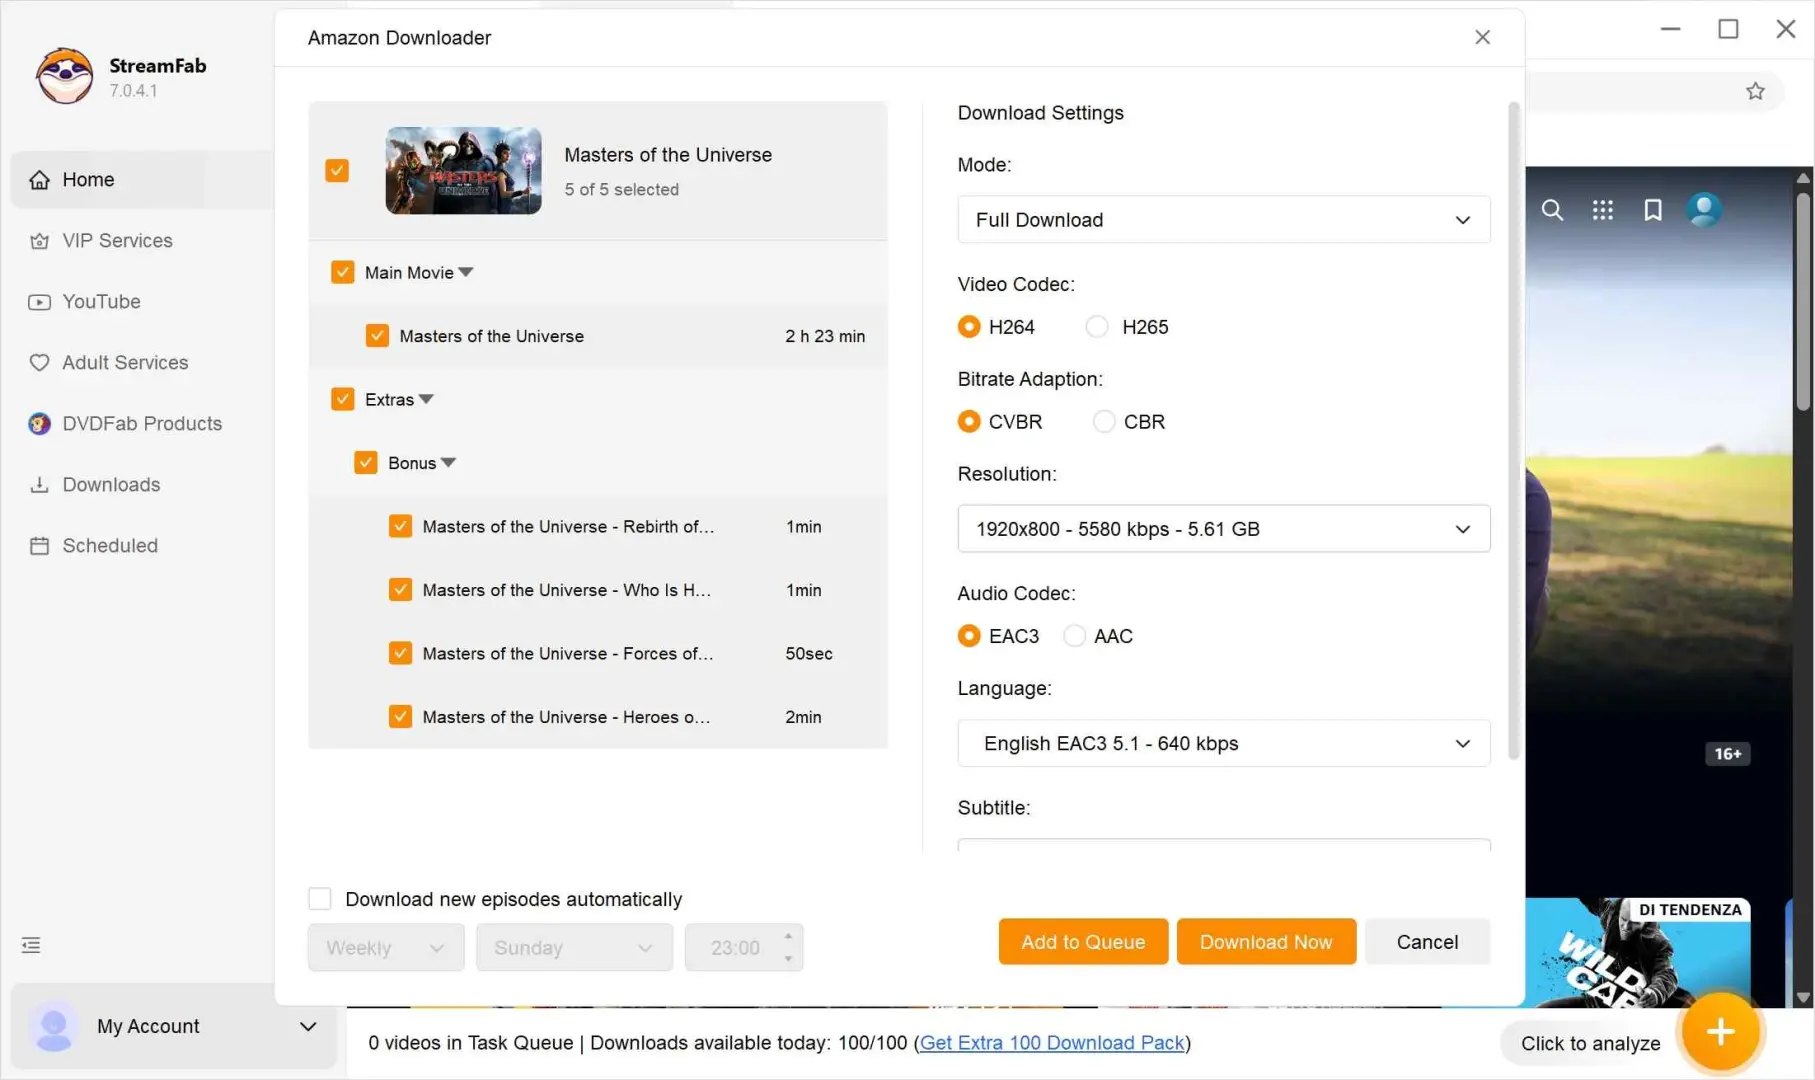
Task: Open the user profile avatar on the Amazon page
Action: [1703, 209]
